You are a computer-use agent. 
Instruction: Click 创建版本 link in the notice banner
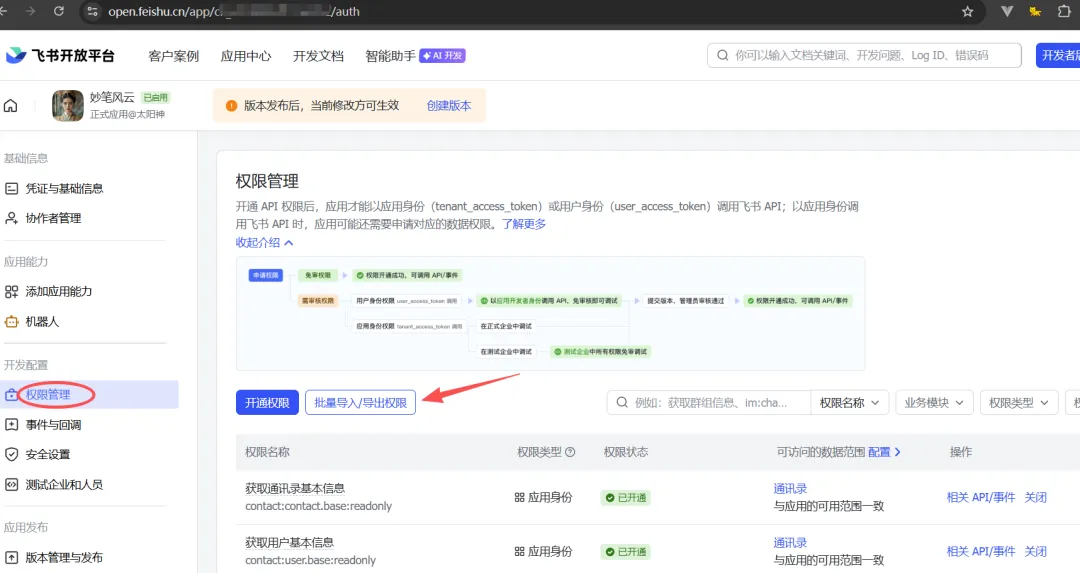pyautogui.click(x=449, y=105)
